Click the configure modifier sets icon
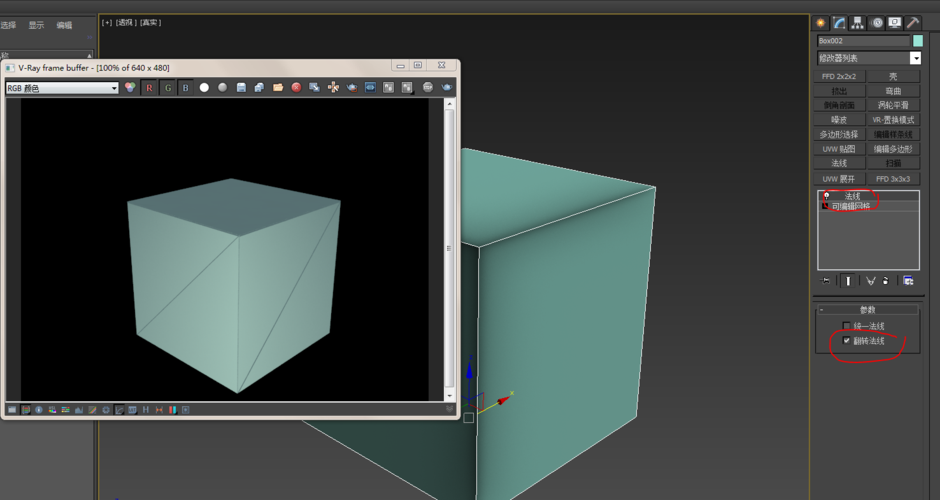This screenshot has height=500, width=940. click(908, 281)
